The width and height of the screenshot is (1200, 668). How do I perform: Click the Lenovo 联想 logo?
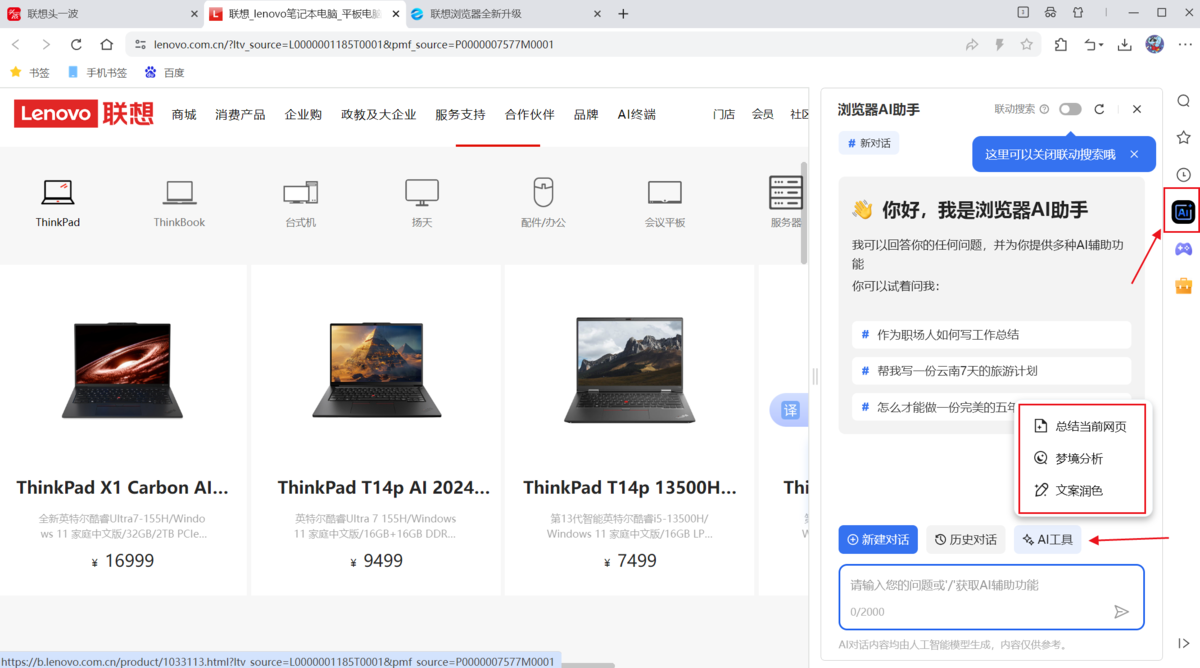[84, 114]
